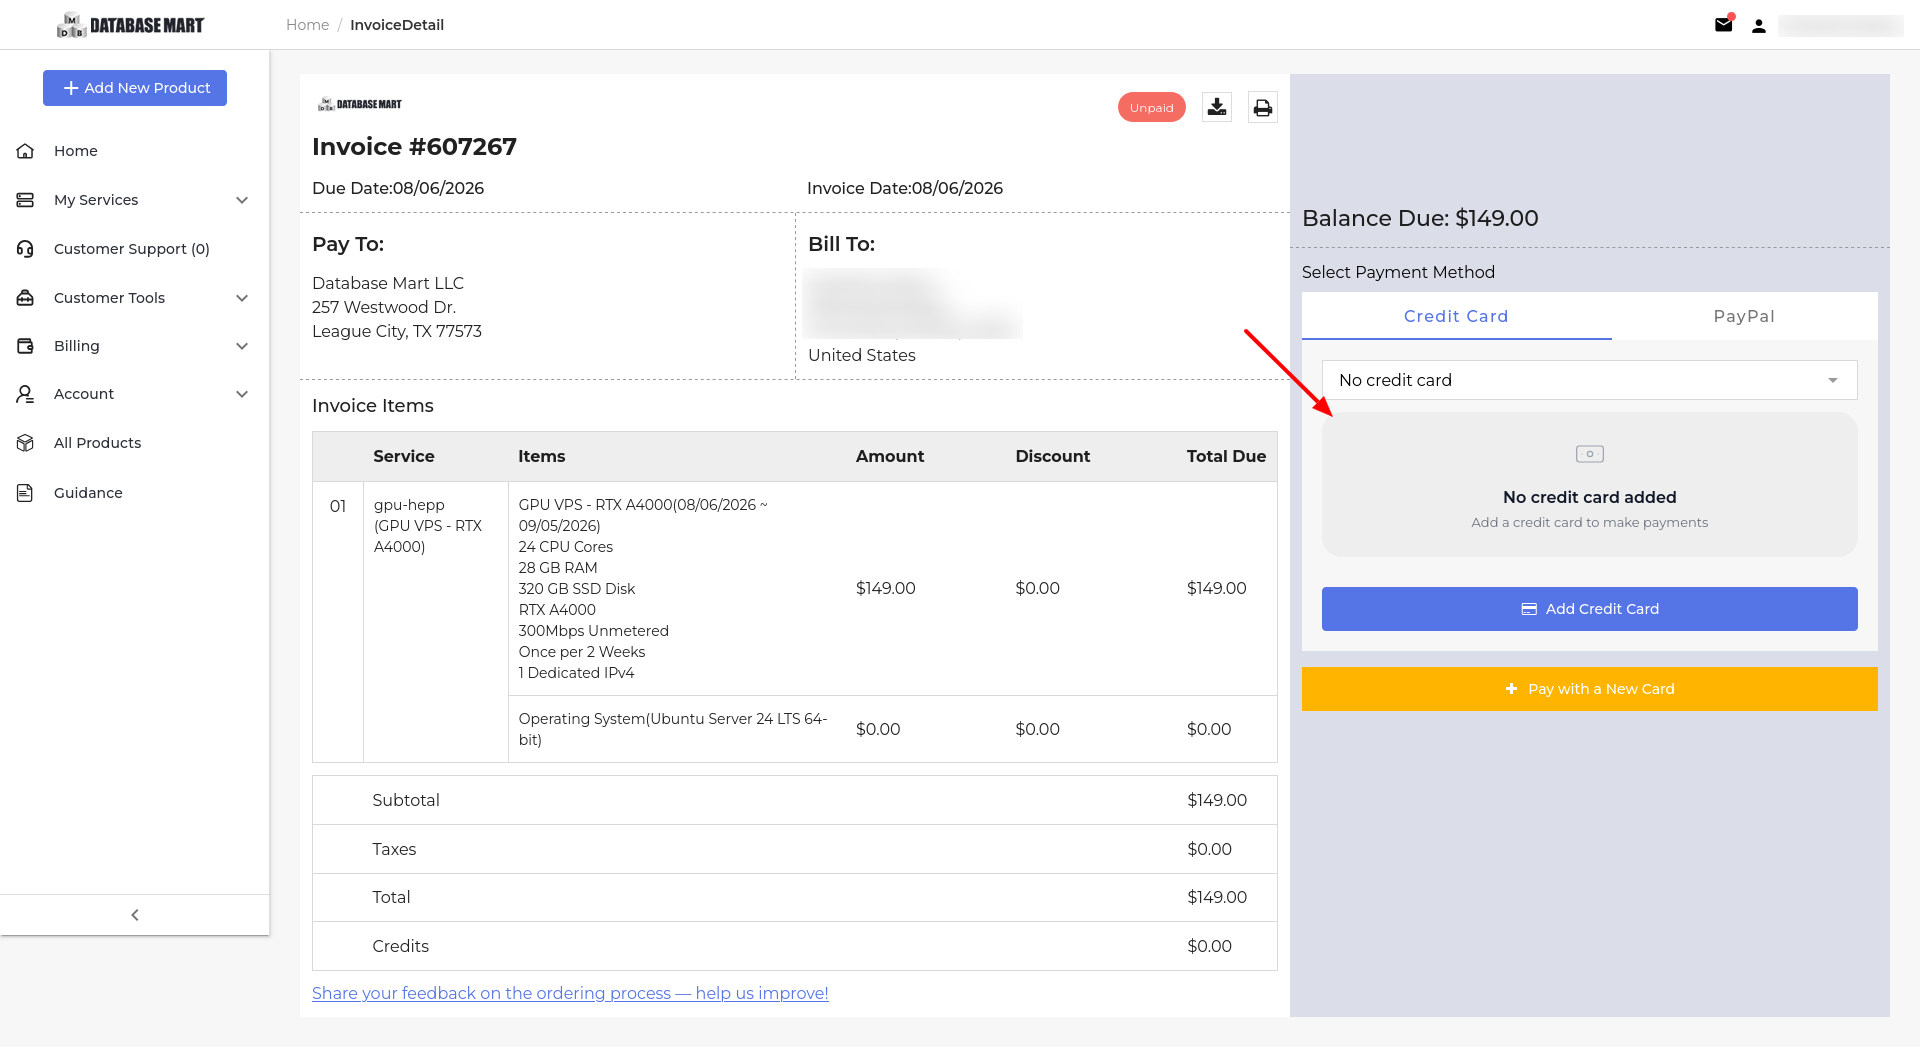Click the Amount column header
The image size is (1920, 1048).
tap(890, 456)
